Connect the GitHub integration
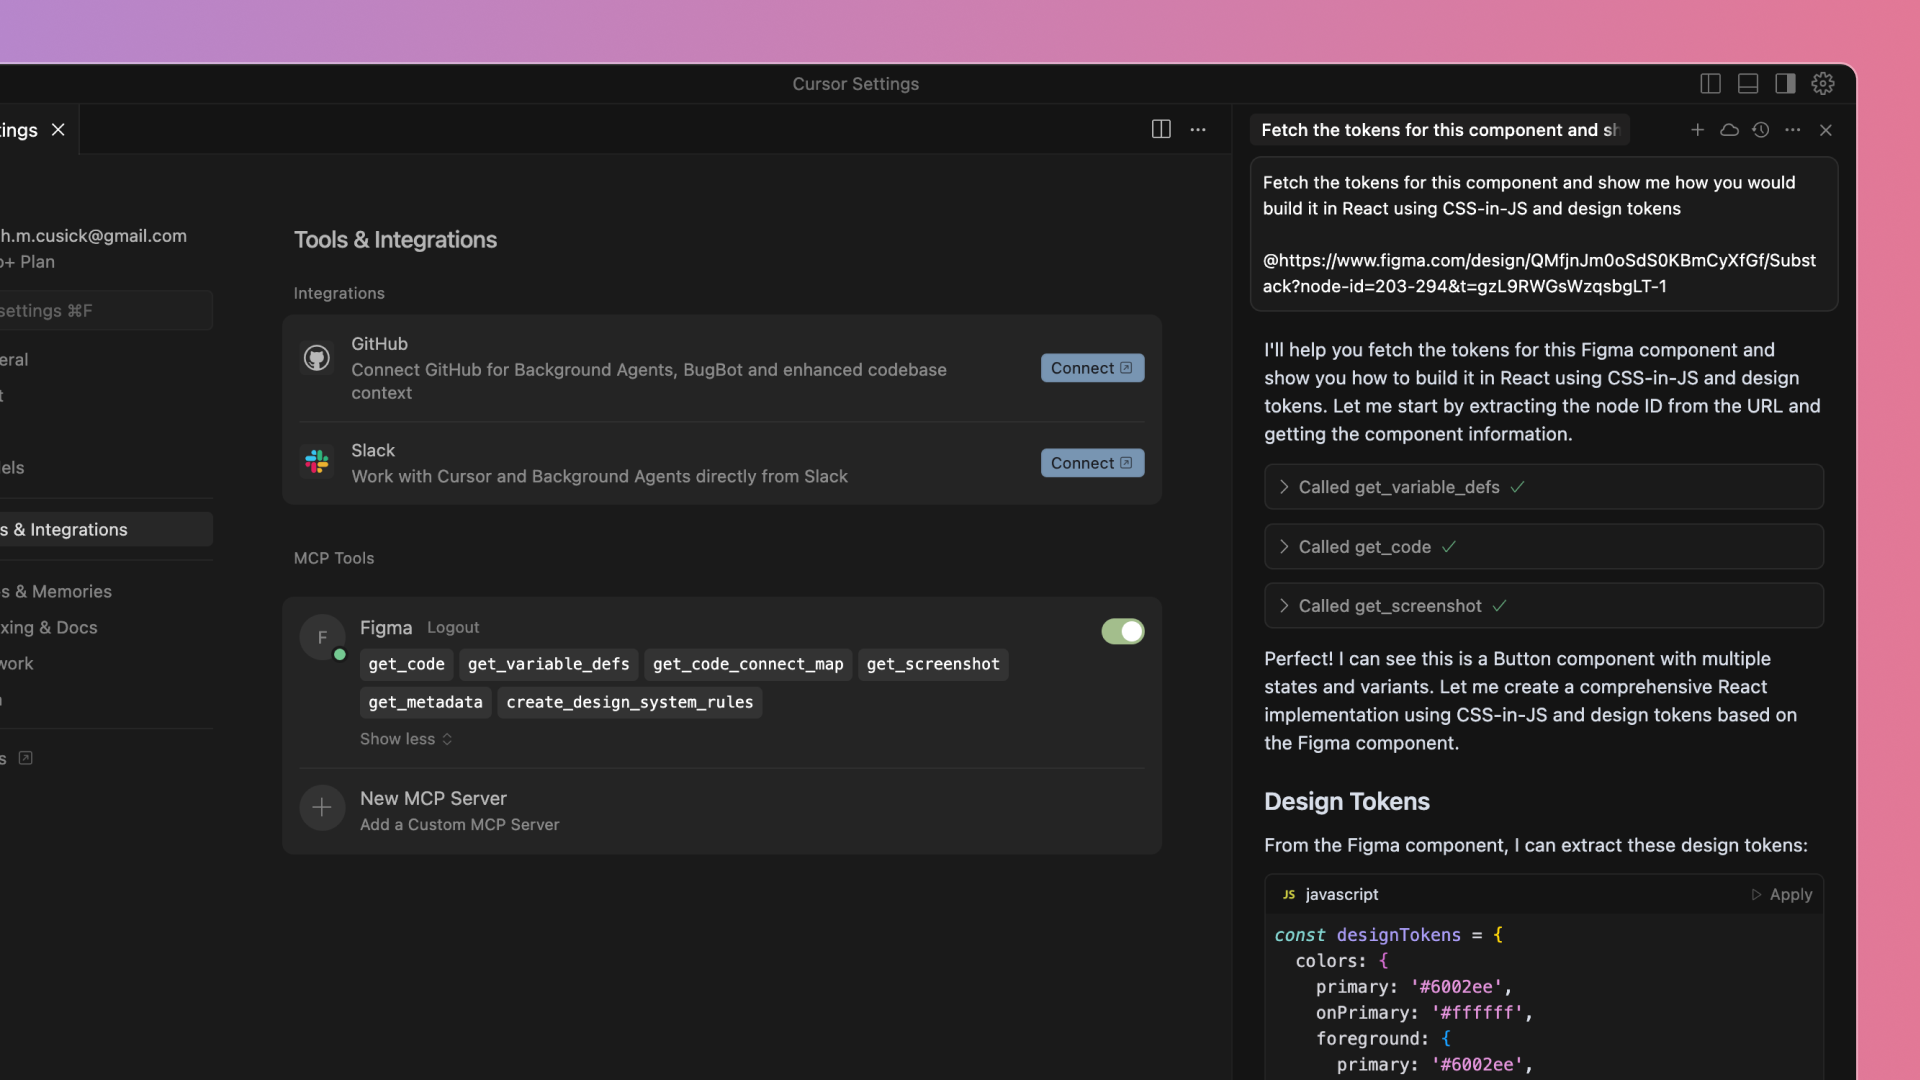 coord(1092,368)
